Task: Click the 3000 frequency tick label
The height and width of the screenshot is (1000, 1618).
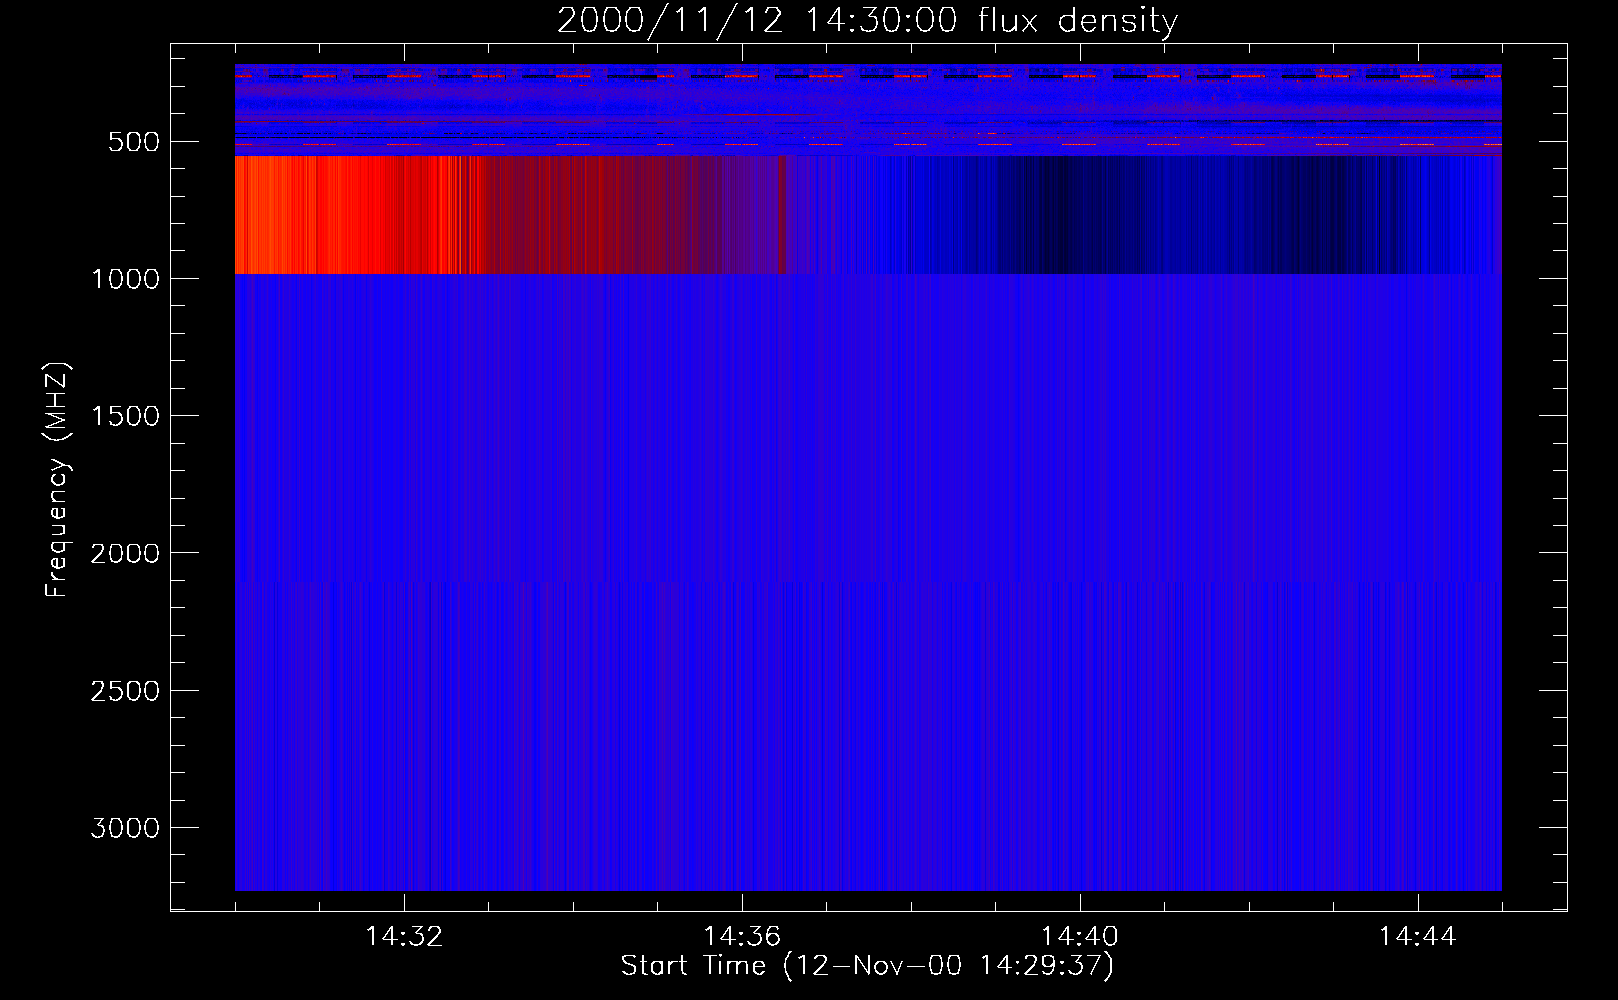Action: (125, 828)
